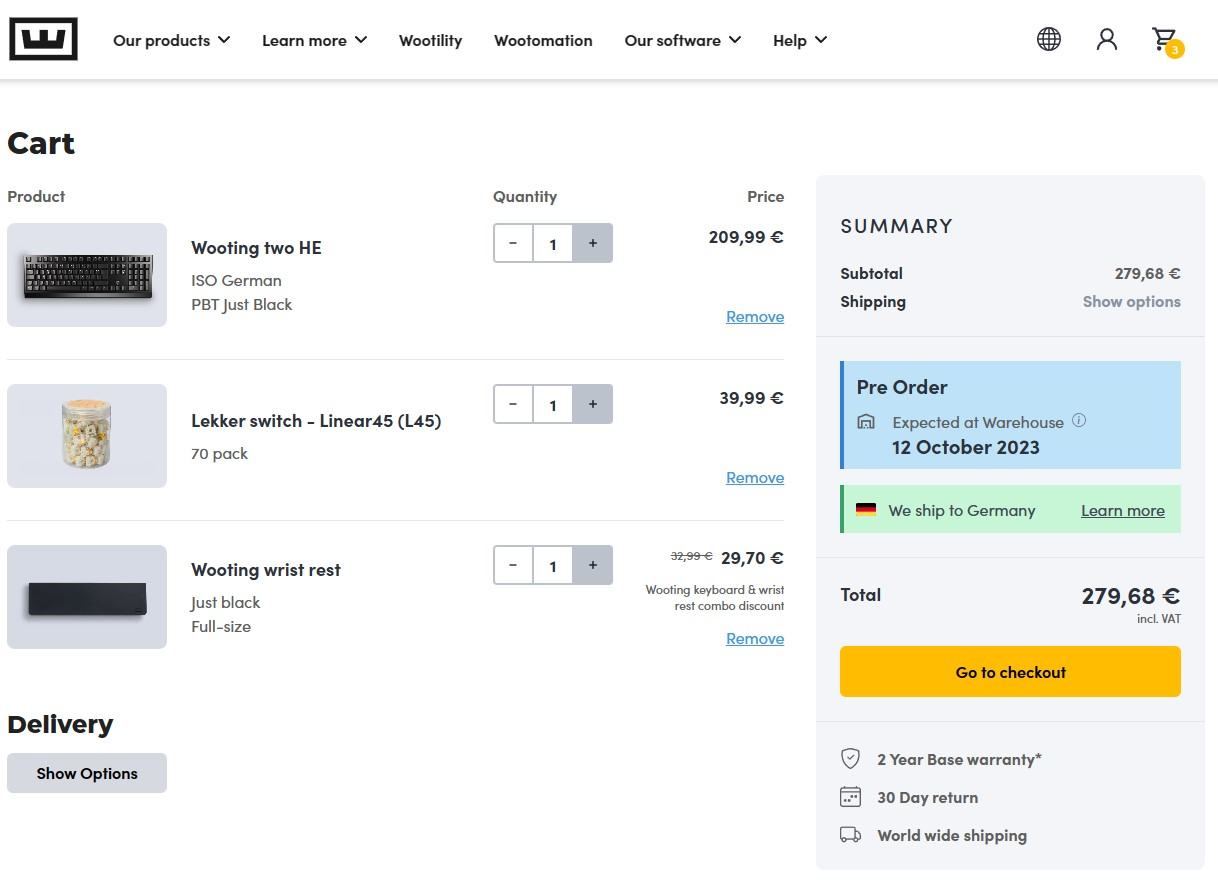1218x887 pixels.
Task: Show shipping options in Summary
Action: click(1131, 301)
